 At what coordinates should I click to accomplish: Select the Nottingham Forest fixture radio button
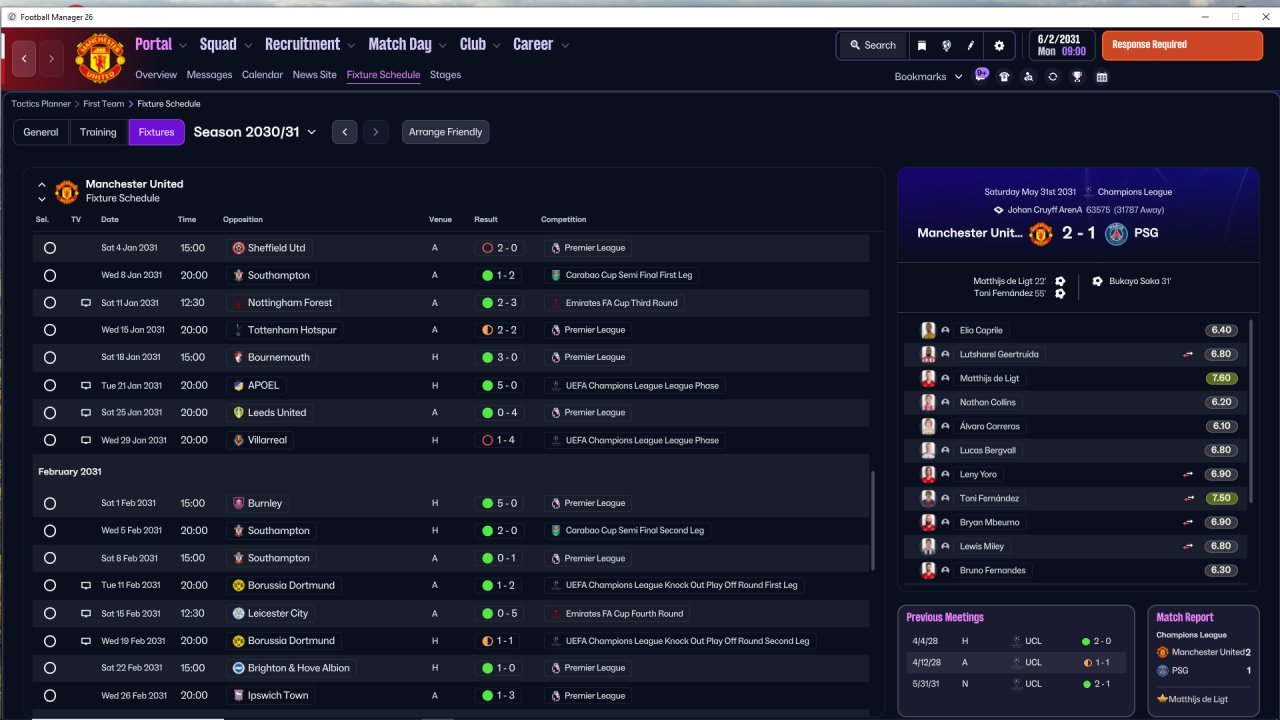pyautogui.click(x=49, y=303)
